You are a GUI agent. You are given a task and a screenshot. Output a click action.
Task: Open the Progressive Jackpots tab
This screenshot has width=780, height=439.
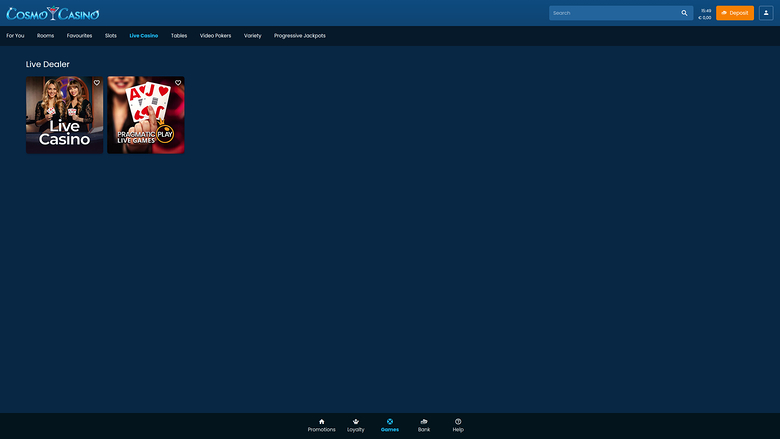299,35
